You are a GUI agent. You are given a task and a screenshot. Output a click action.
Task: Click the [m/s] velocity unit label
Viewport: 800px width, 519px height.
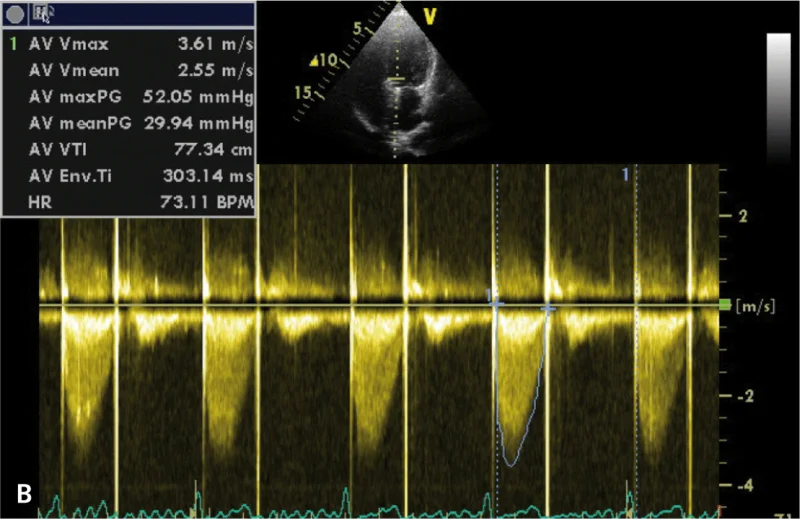point(756,306)
